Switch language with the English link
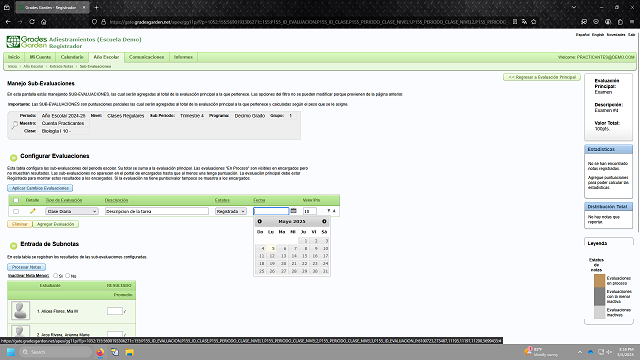Viewport: 640px width, 360px height. (598, 35)
